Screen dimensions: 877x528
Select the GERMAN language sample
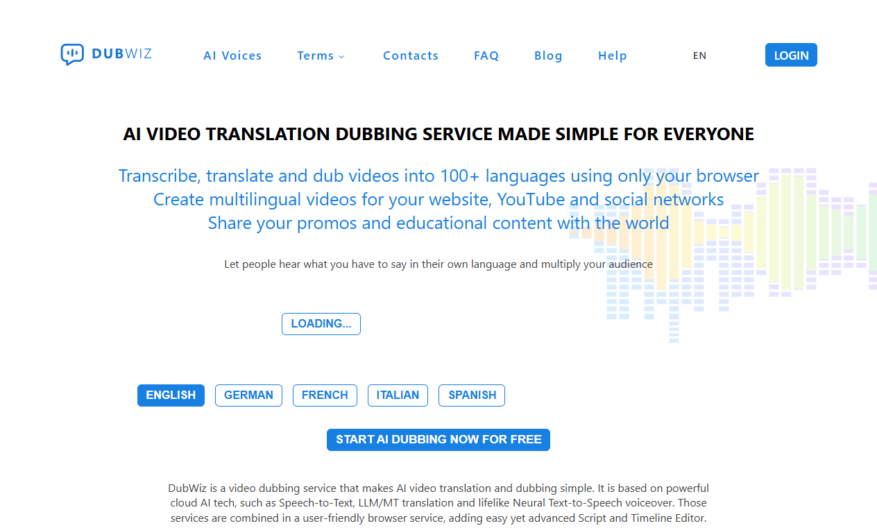(x=248, y=395)
